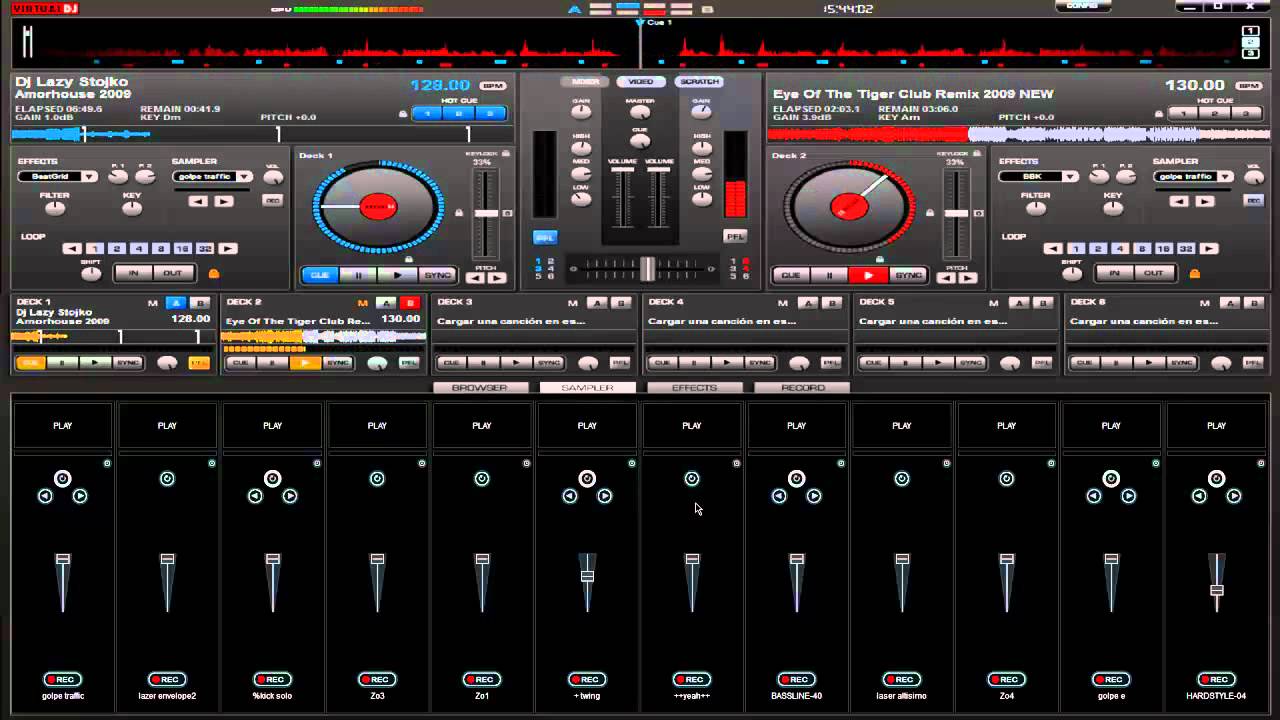Click Deck 2 loop right arrow

1208,248
